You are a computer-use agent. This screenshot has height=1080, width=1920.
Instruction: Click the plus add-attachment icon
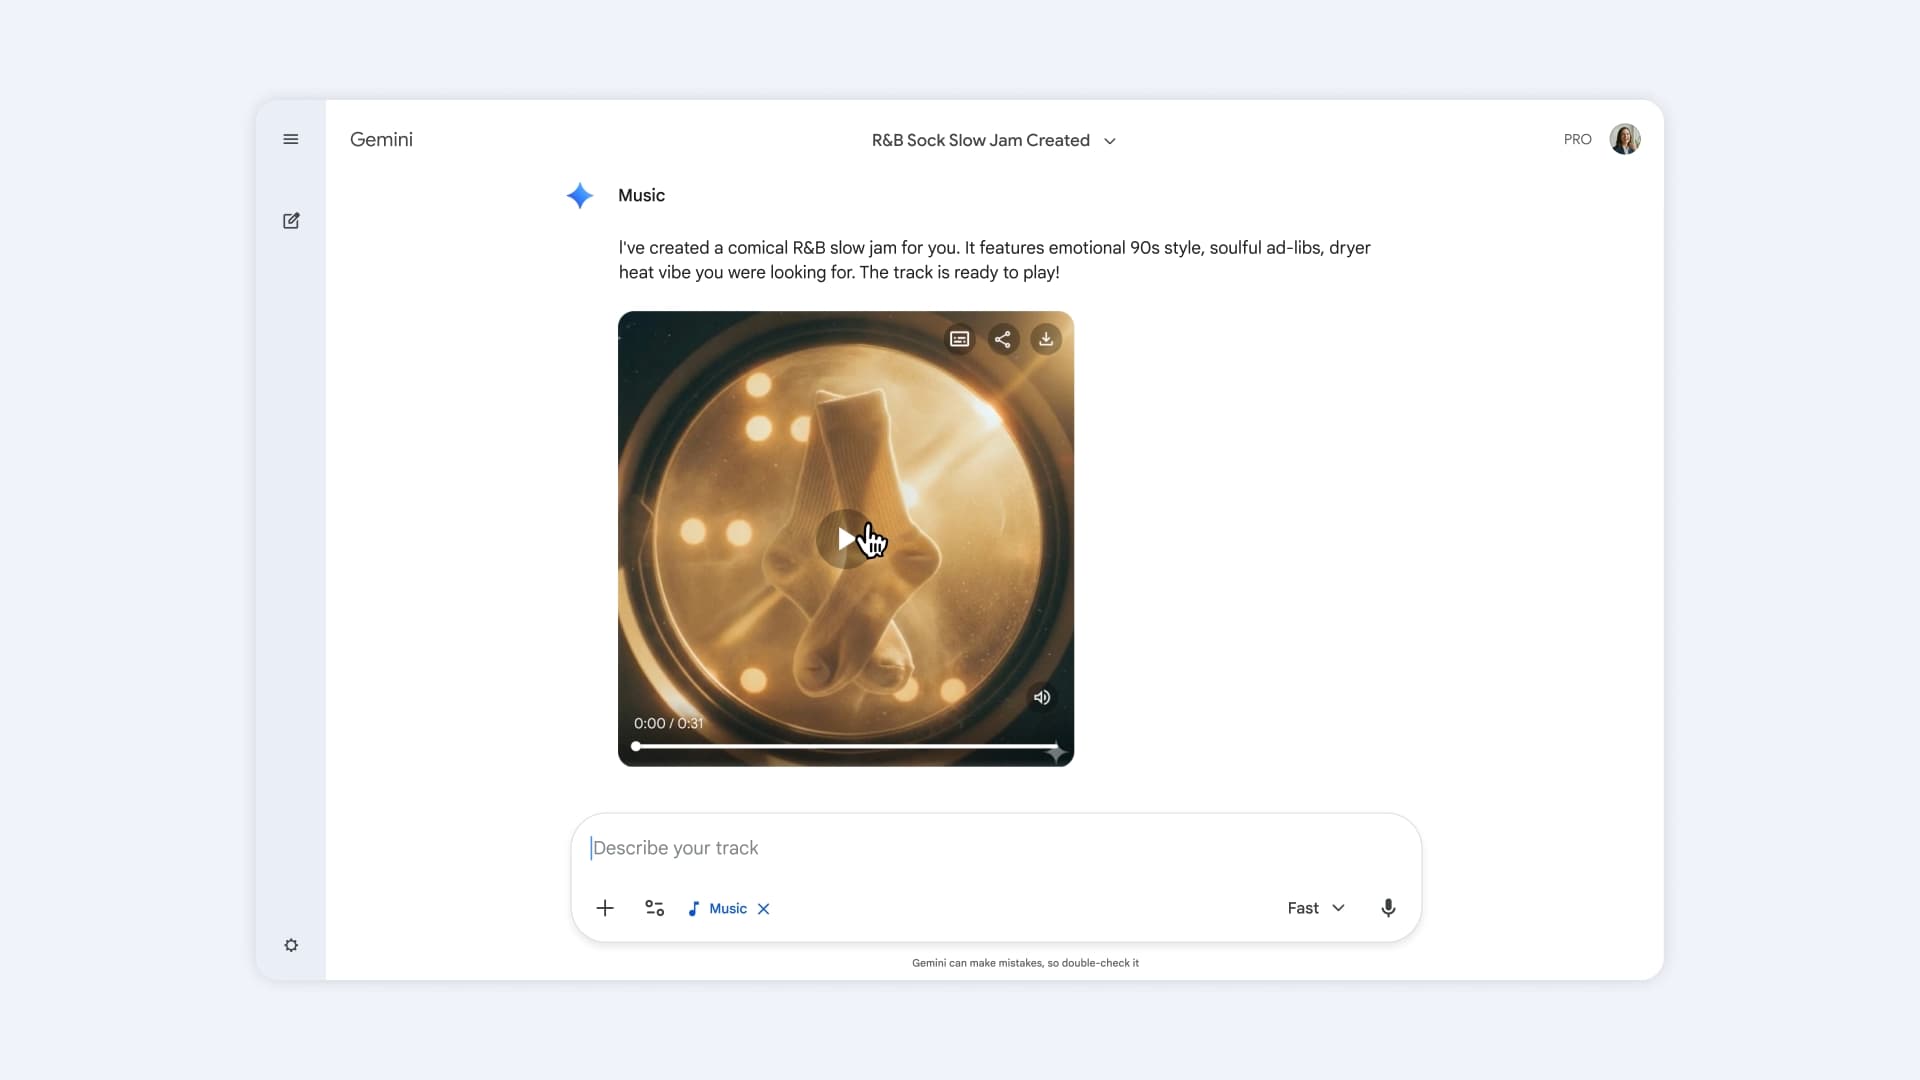click(x=605, y=908)
